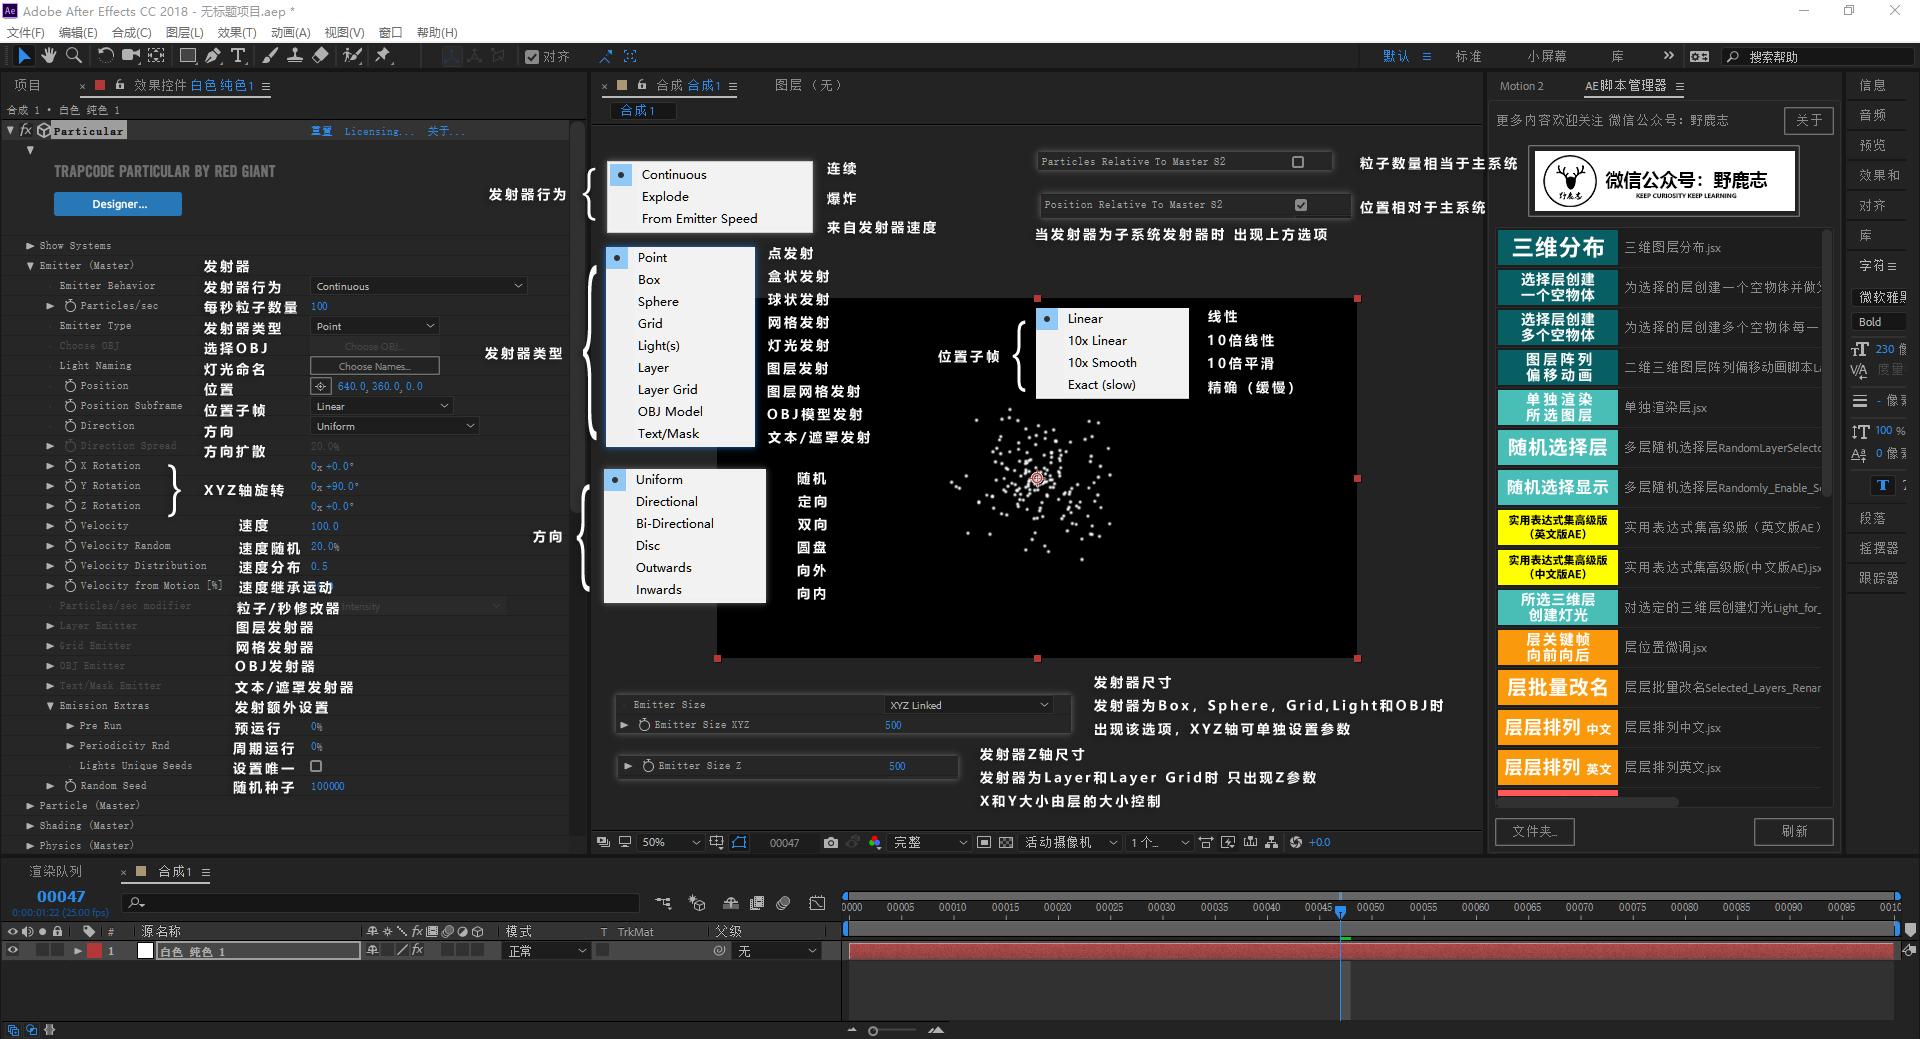Open the Emitter Type dropdown

coord(375,326)
